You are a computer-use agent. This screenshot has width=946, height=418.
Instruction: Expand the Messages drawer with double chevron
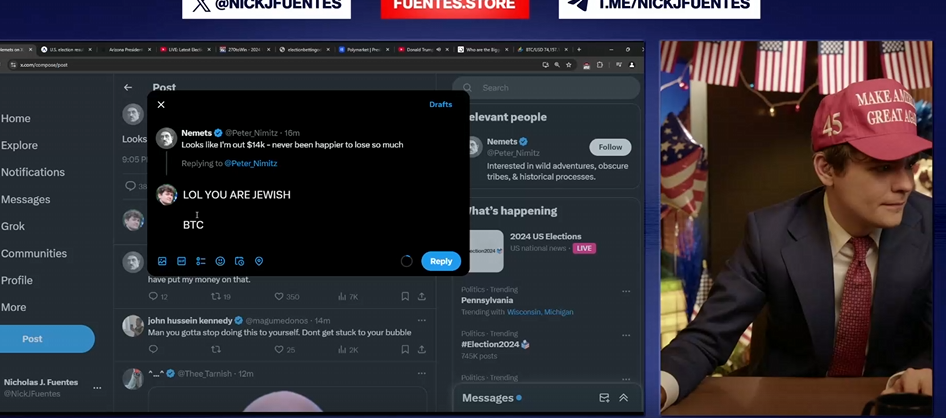624,398
